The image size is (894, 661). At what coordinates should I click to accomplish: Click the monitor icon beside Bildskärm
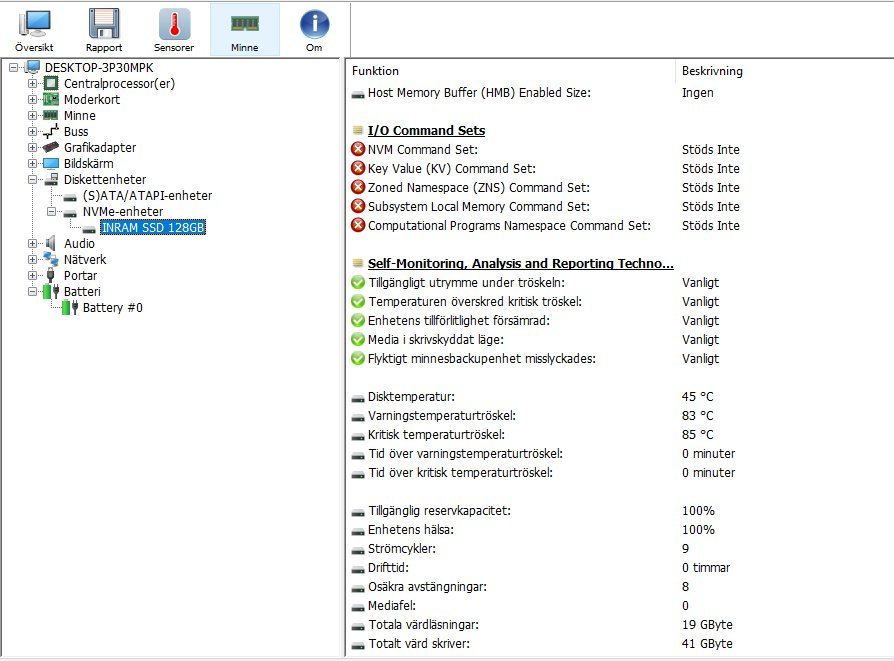click(x=51, y=164)
